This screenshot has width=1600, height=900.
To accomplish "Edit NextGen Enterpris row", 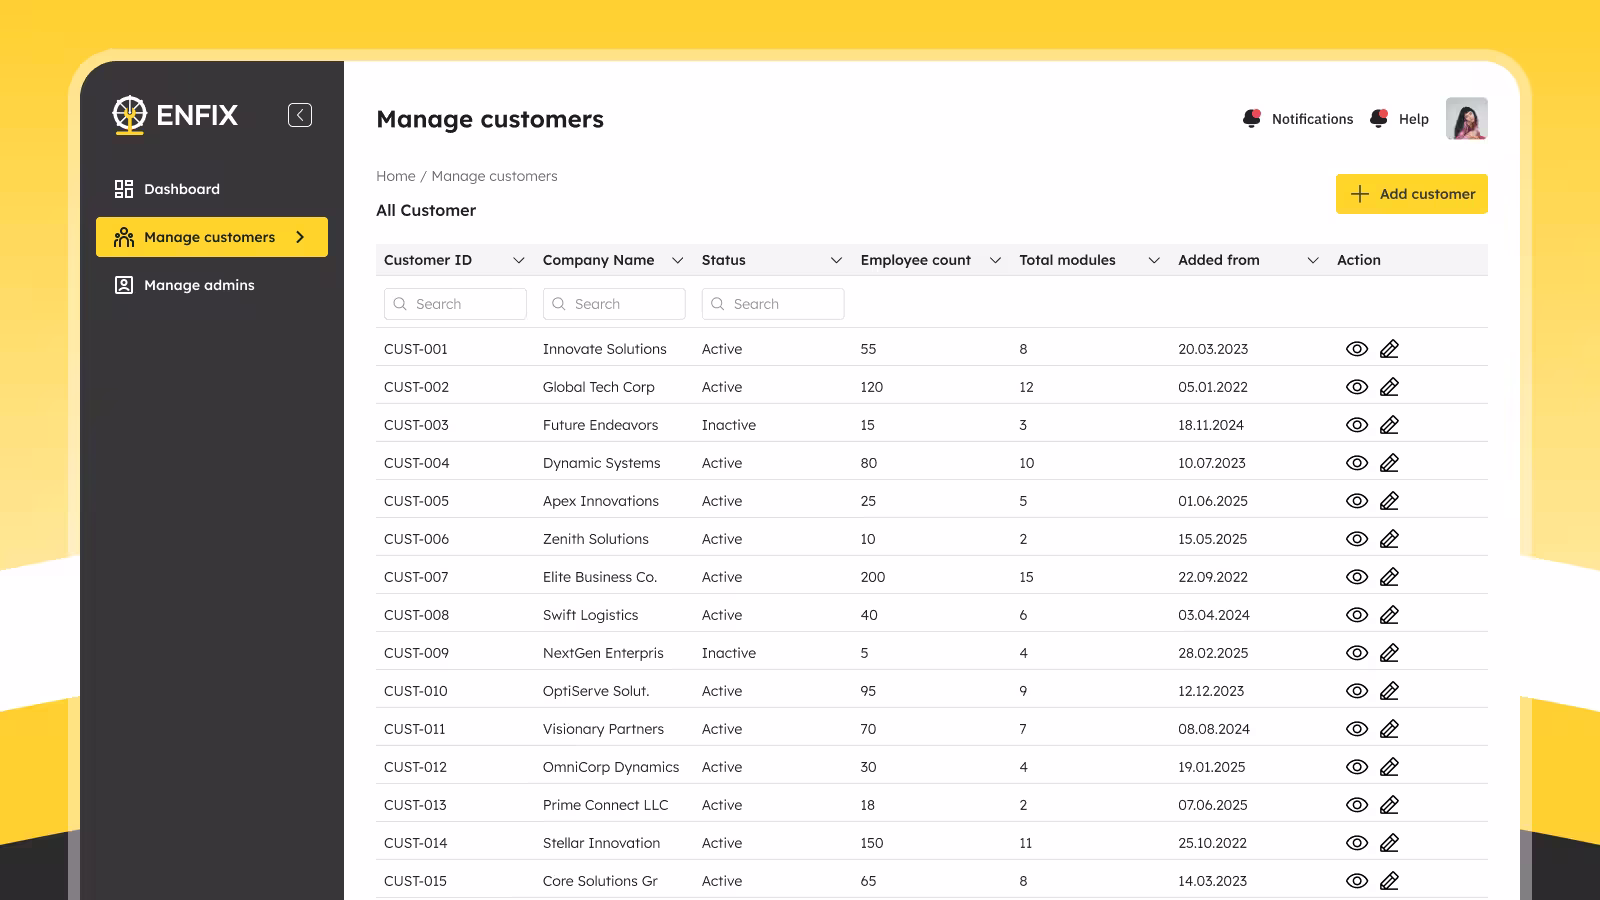I will pos(1389,653).
